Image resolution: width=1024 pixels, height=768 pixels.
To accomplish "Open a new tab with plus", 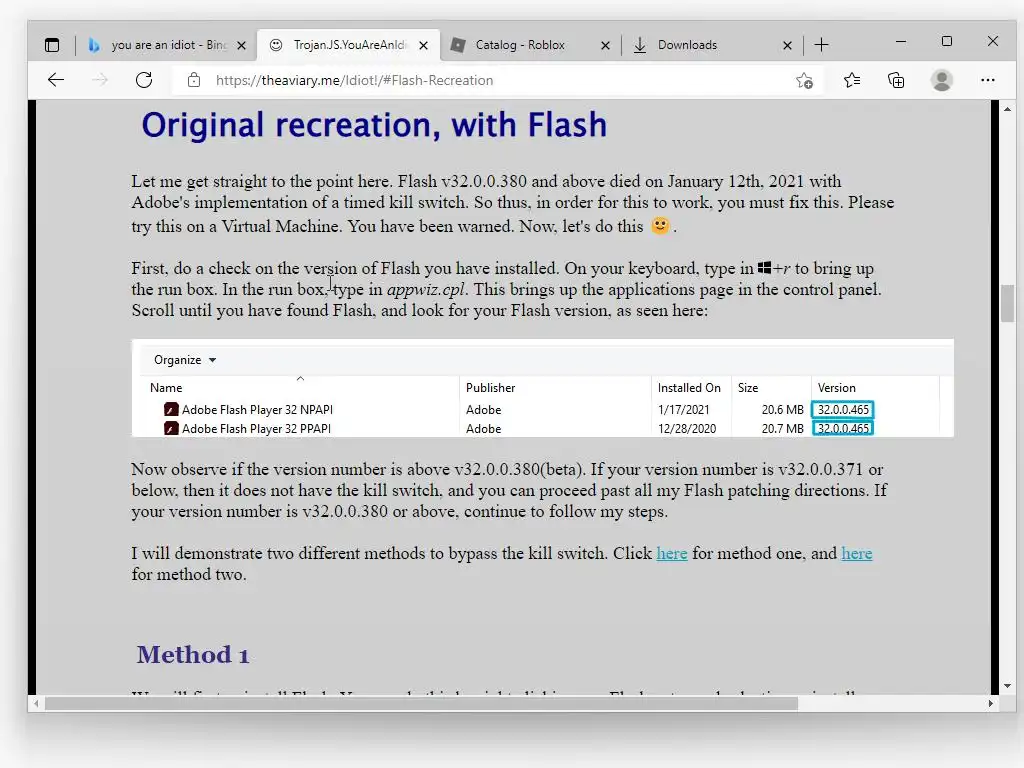I will tap(822, 44).
